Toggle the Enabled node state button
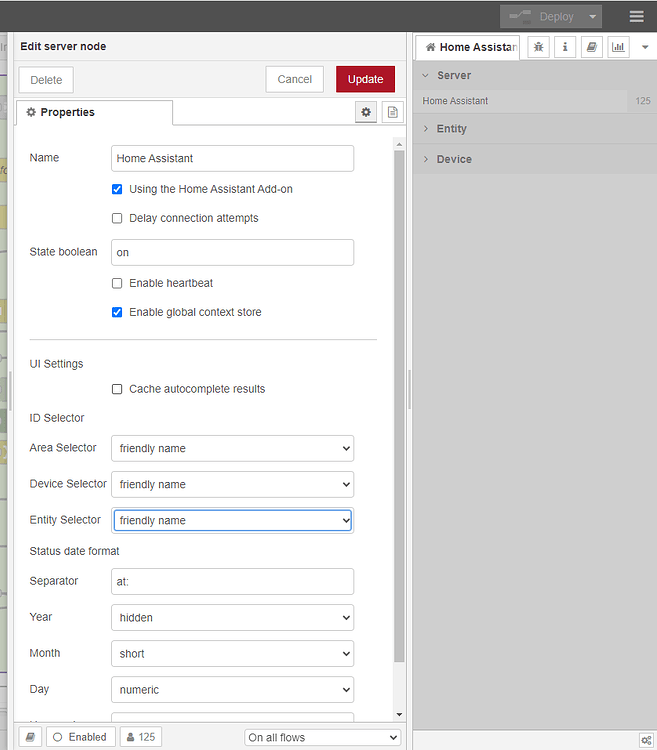The width and height of the screenshot is (657, 750). point(81,737)
